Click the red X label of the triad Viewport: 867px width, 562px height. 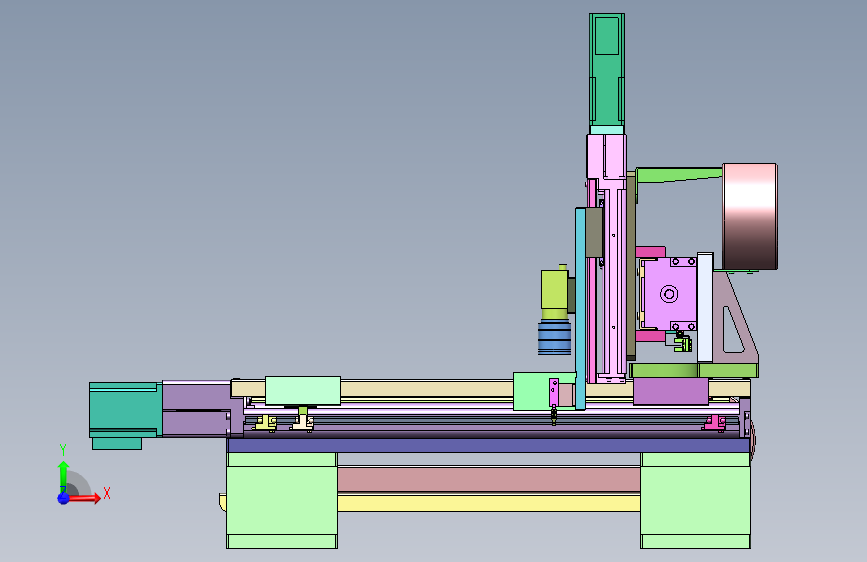pos(107,493)
